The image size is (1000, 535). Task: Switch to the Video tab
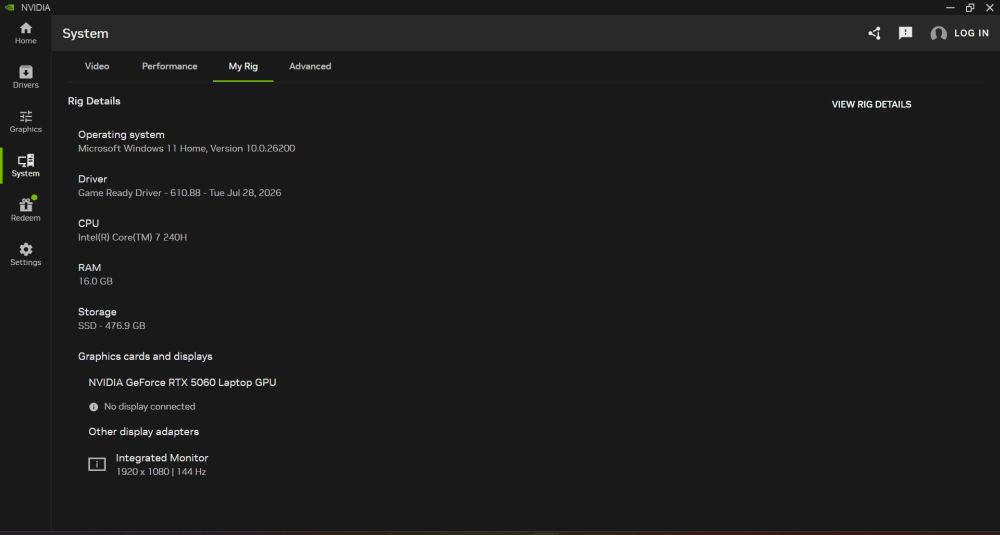(x=97, y=66)
